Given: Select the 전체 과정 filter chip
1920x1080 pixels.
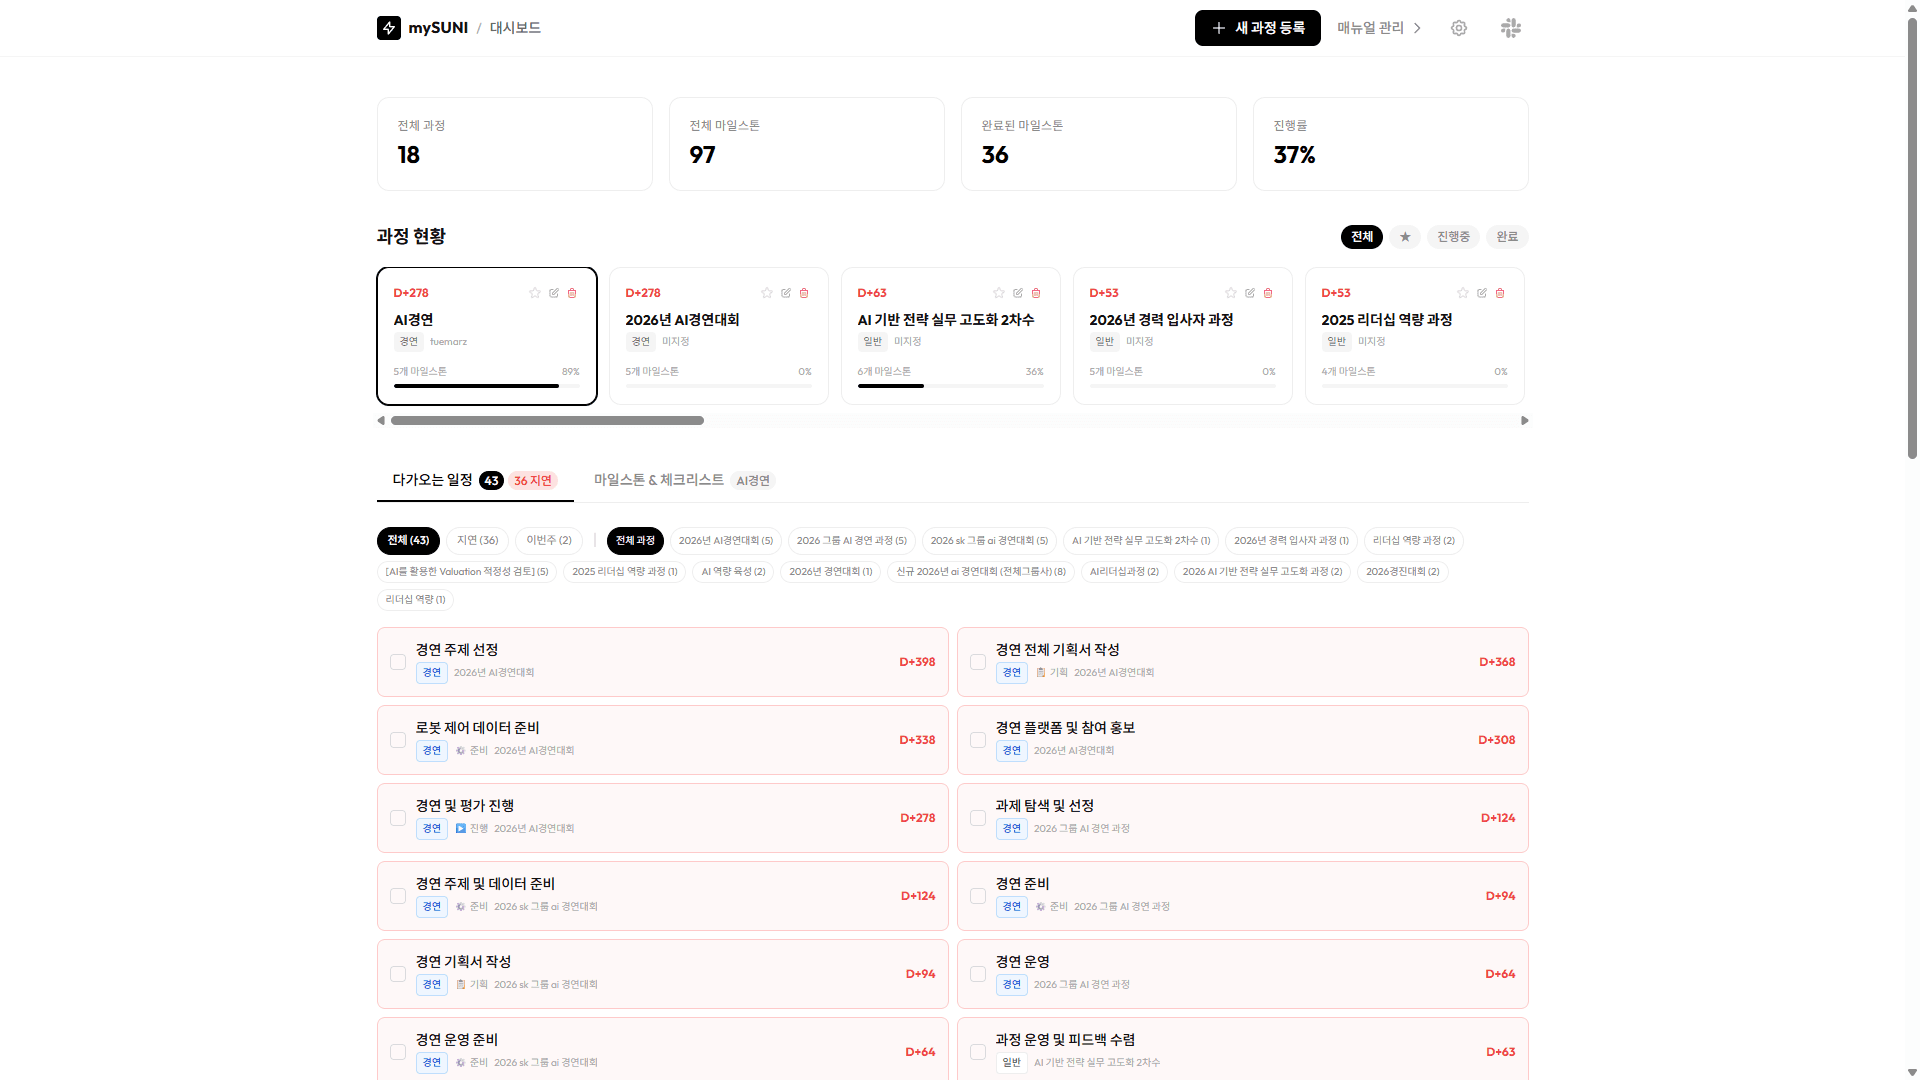Looking at the screenshot, I should point(635,540).
